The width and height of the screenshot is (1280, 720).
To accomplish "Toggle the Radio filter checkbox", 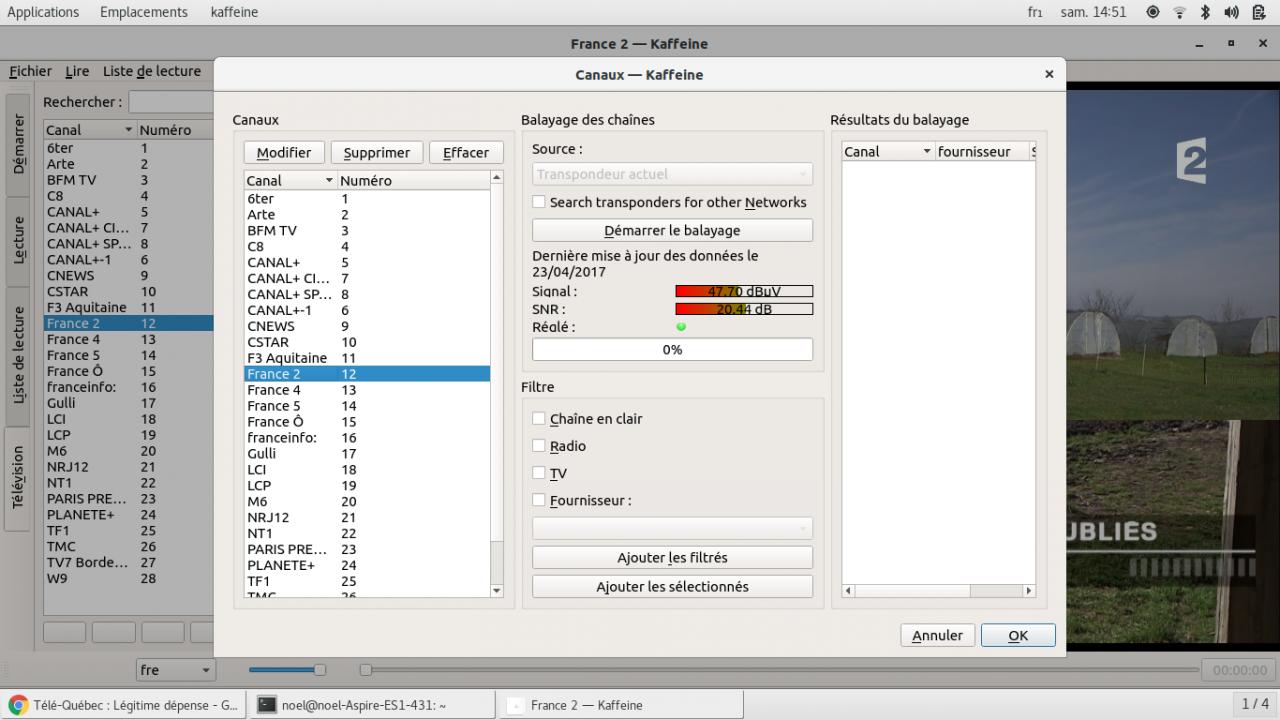I will (x=559, y=446).
